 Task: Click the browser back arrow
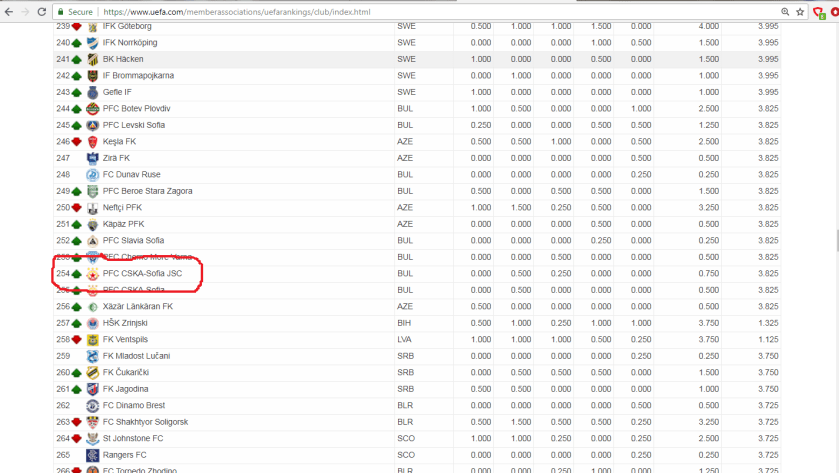(x=10, y=11)
